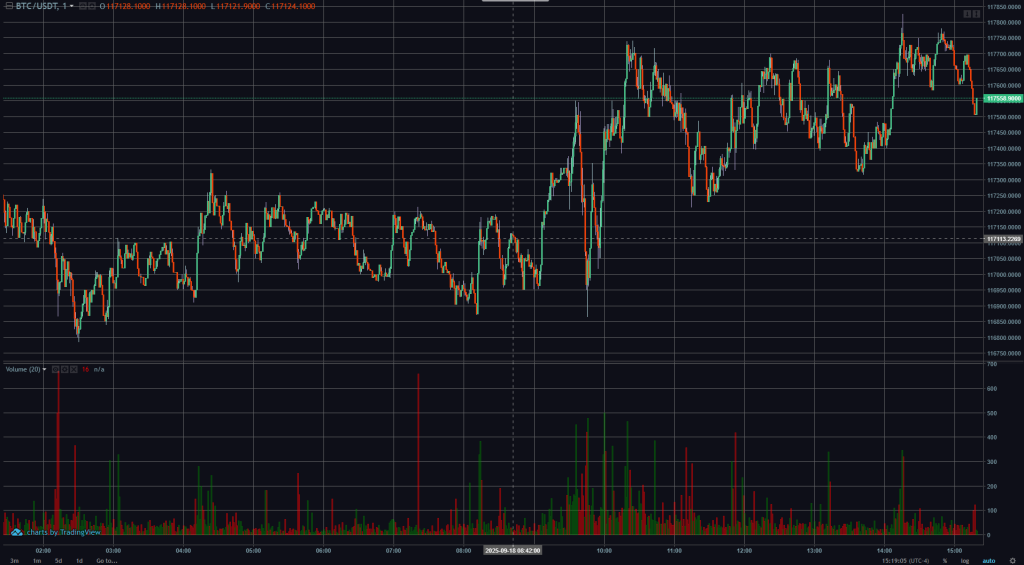This screenshot has height=565, width=1024.
Task: Toggle percentage scale with % button
Action: point(944,561)
